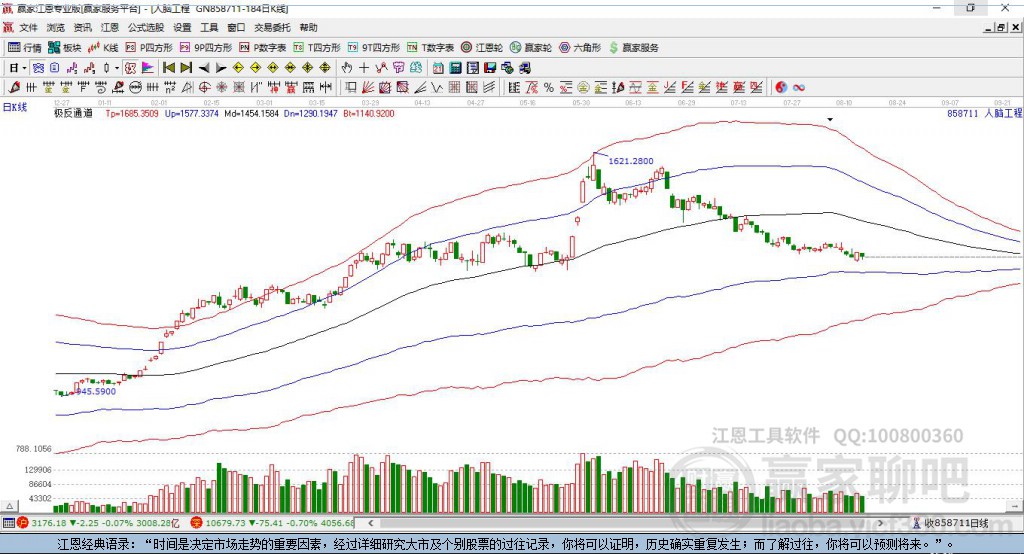Open the T数字表 time table

click(430, 48)
